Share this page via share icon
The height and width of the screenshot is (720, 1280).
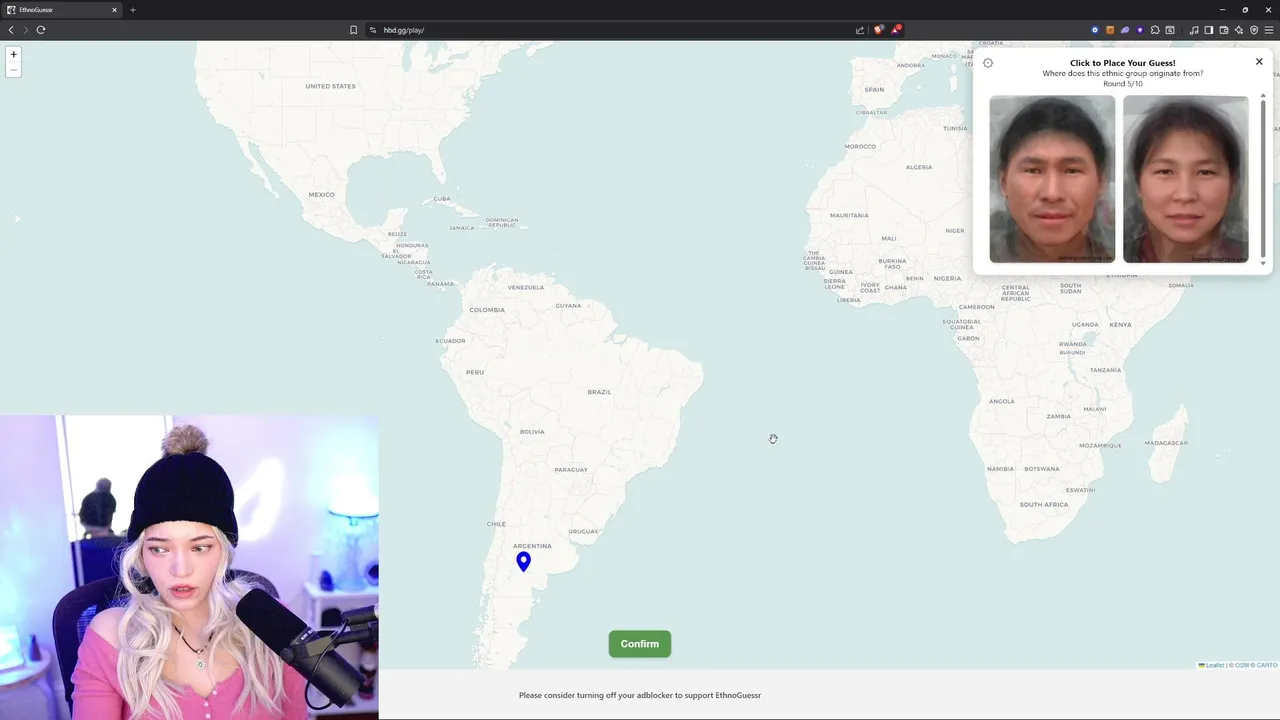click(x=860, y=30)
